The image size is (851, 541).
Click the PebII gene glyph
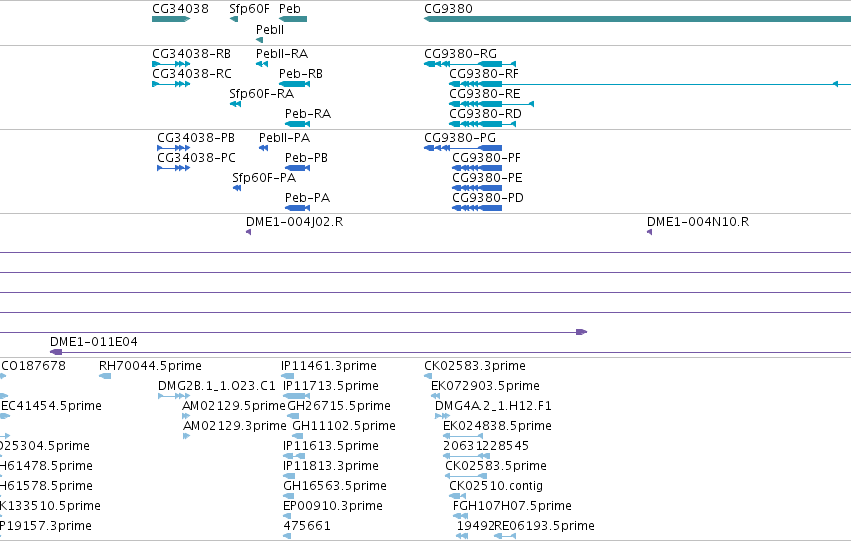point(259,40)
